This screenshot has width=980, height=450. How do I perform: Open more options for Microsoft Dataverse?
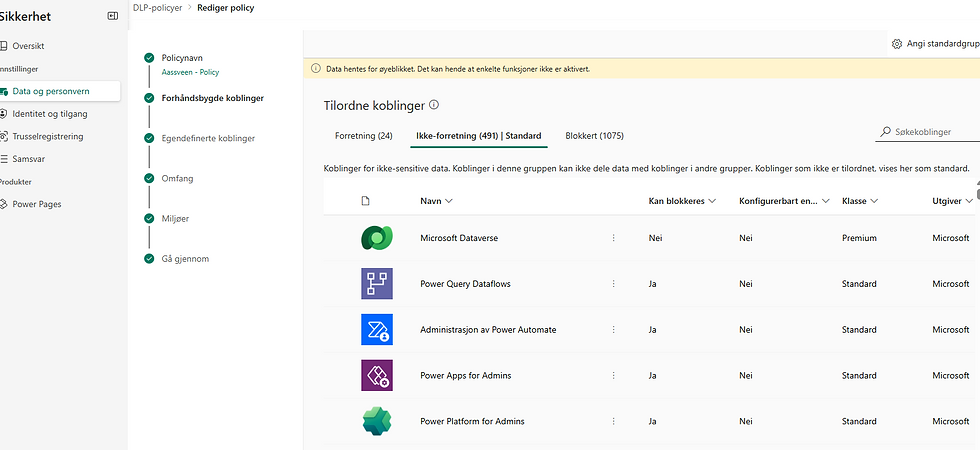tap(613, 238)
